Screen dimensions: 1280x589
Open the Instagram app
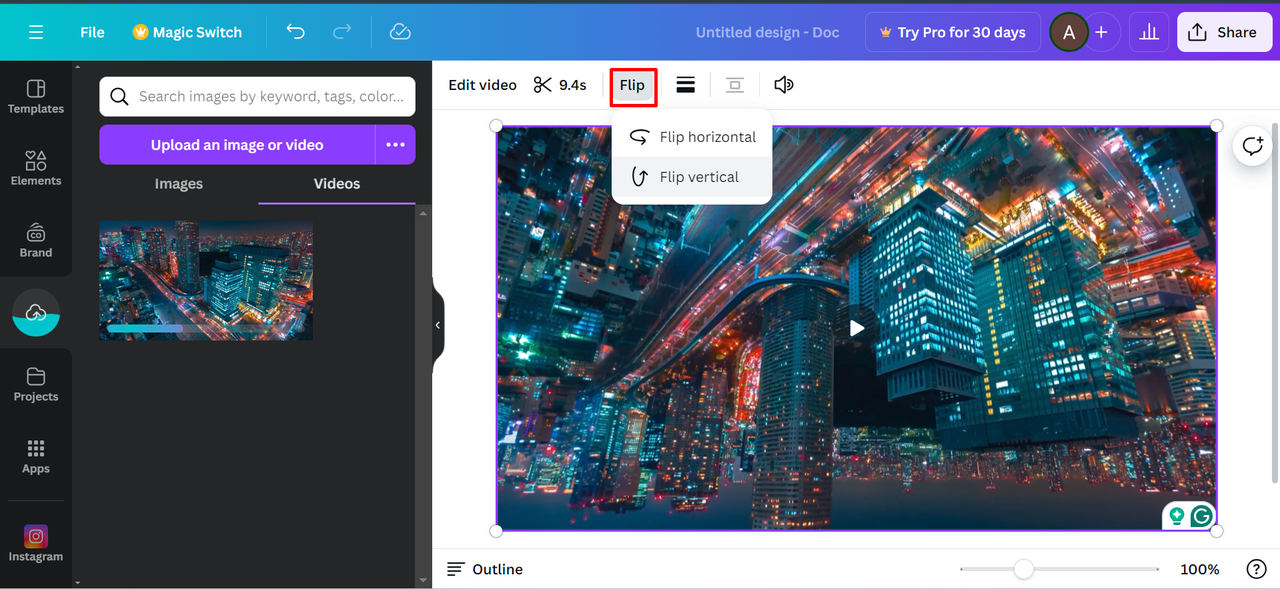point(36,544)
